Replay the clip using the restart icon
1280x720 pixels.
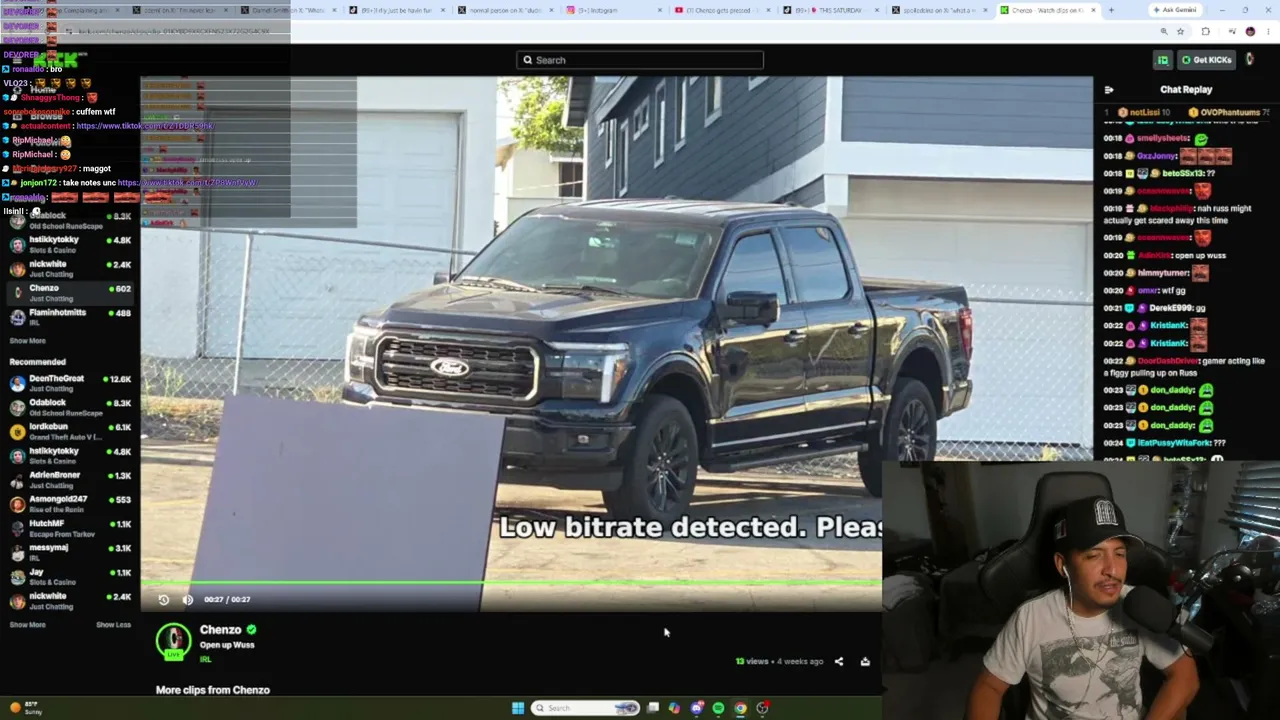(x=164, y=600)
